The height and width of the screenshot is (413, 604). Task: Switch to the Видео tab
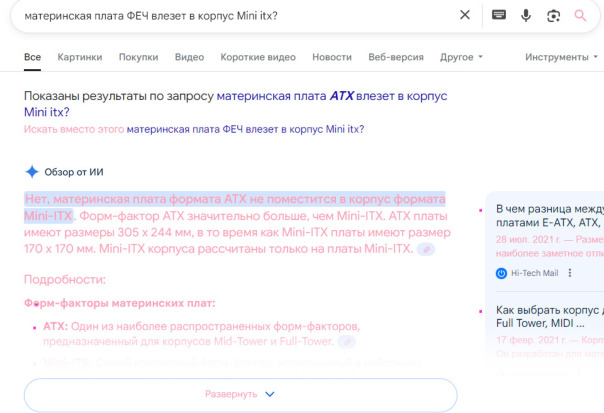coord(189,57)
